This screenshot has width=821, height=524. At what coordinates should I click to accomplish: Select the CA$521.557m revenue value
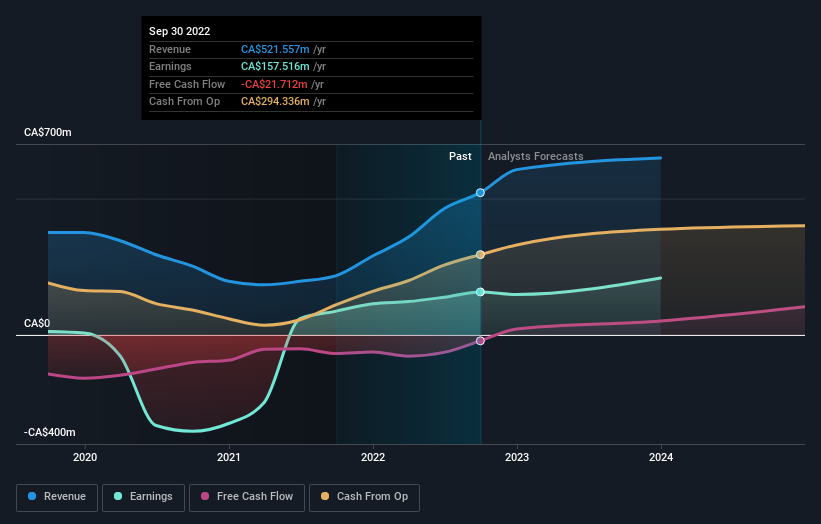click(275, 49)
